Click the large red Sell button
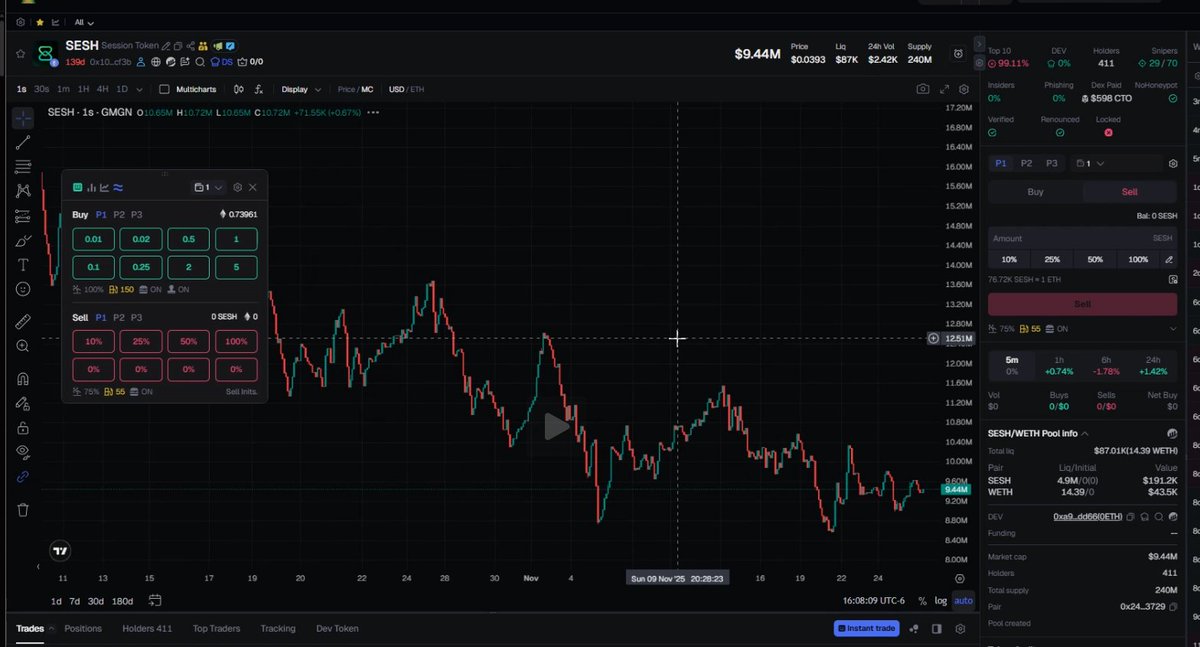This screenshot has height=647, width=1200. tap(1082, 303)
